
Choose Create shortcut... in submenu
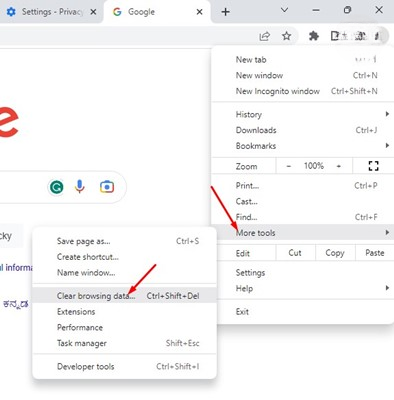(124, 257)
